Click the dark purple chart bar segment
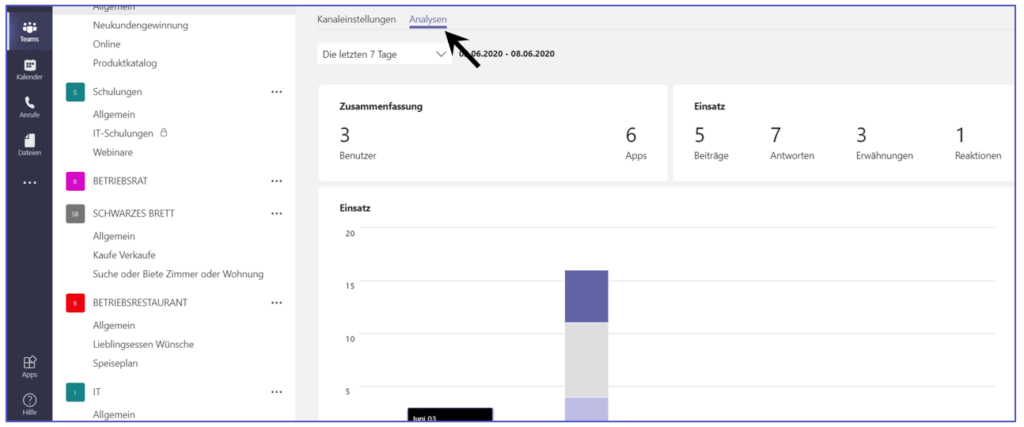 tap(586, 296)
